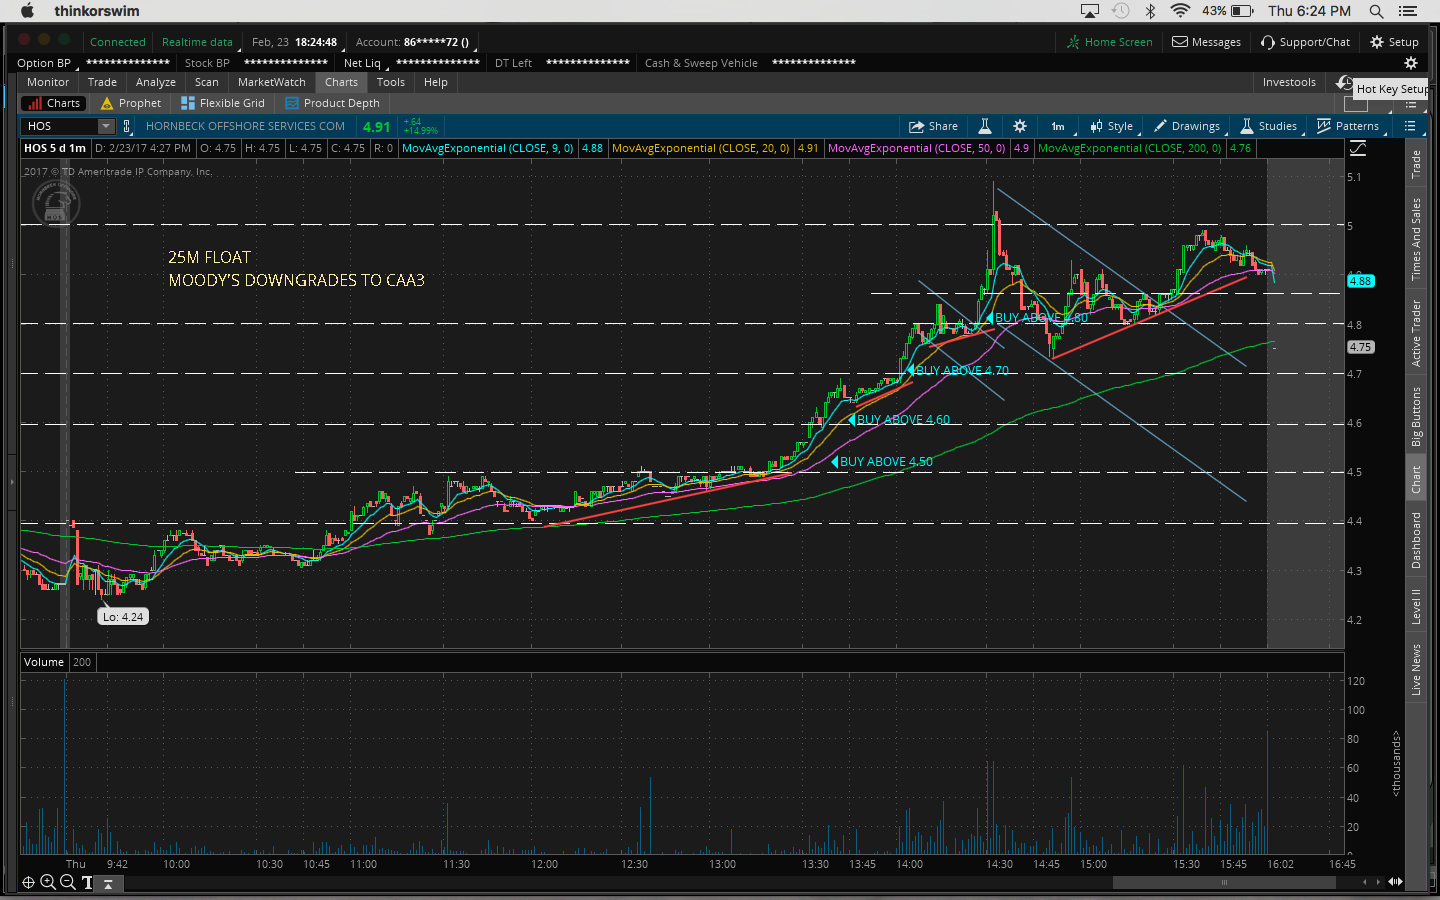The width and height of the screenshot is (1440, 900).
Task: Click the Share chart button
Action: pyautogui.click(x=933, y=126)
